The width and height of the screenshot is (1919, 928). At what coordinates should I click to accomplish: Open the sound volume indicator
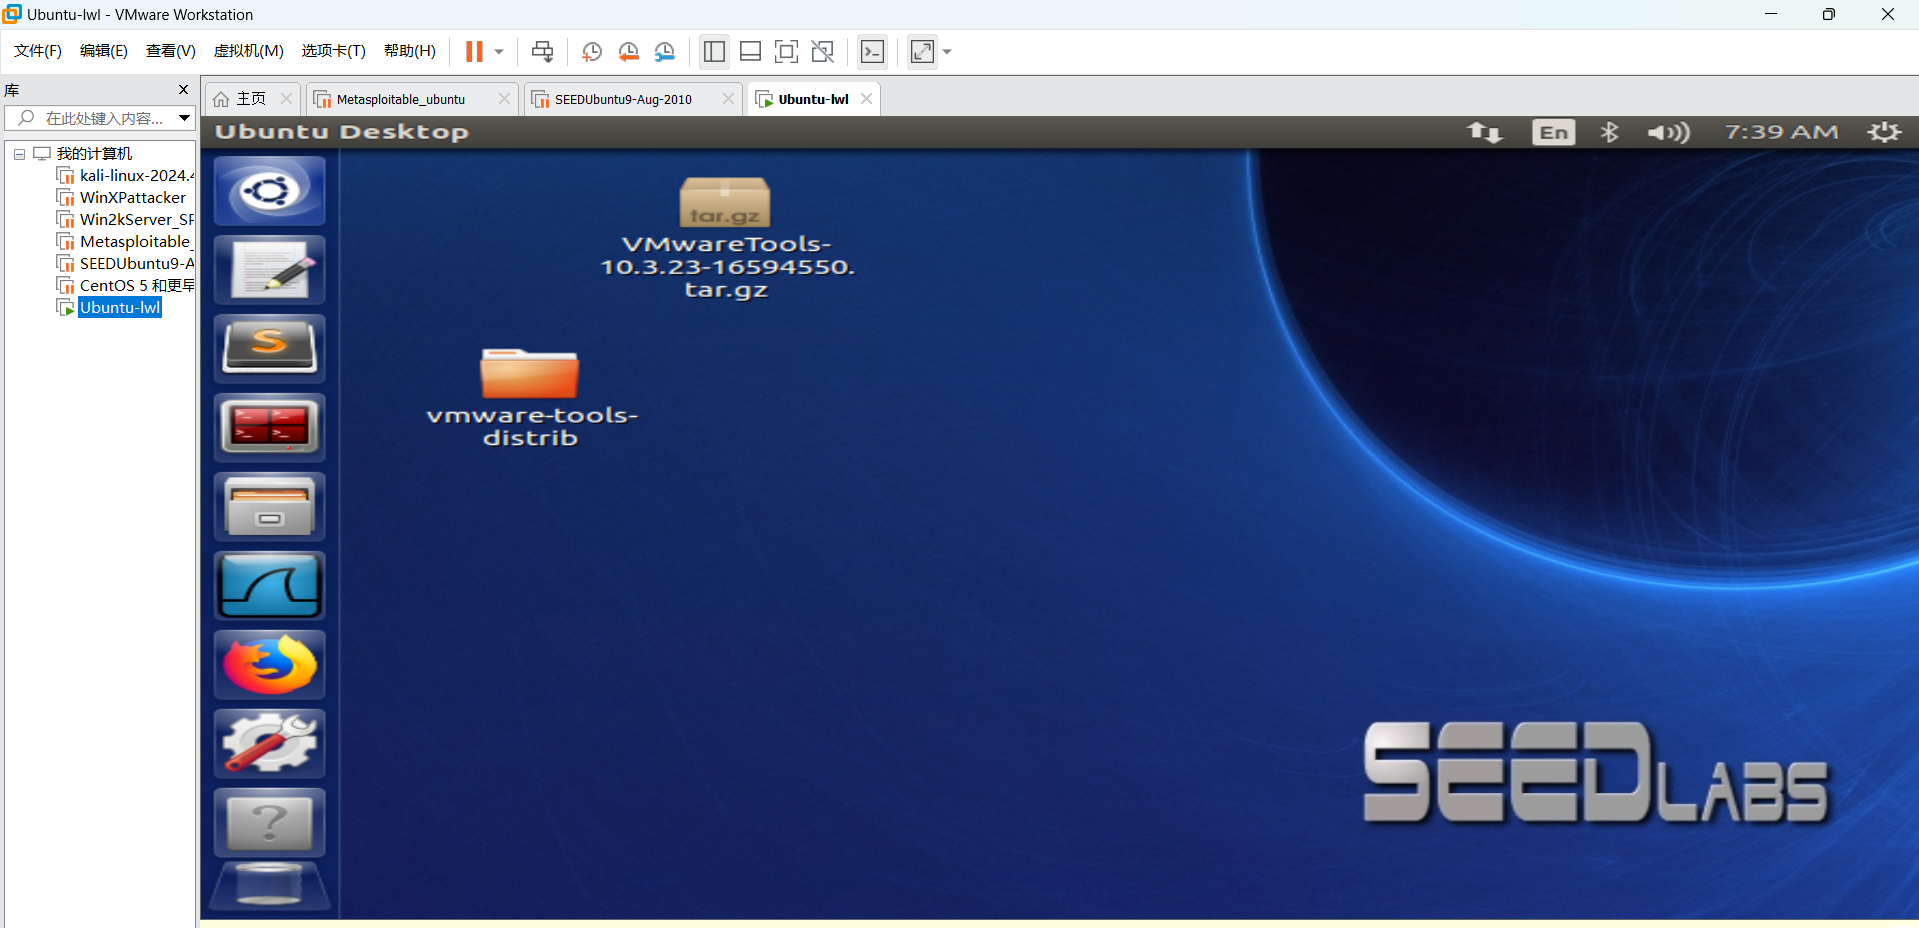point(1668,132)
